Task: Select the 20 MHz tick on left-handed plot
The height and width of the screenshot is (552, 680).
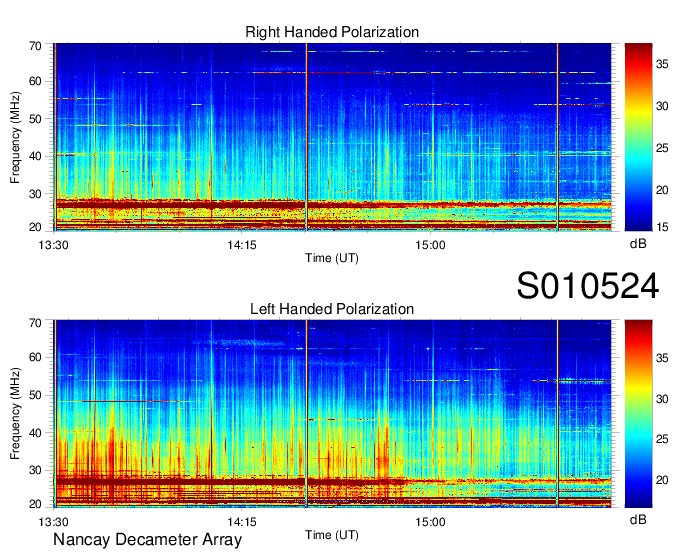Action: pos(35,504)
